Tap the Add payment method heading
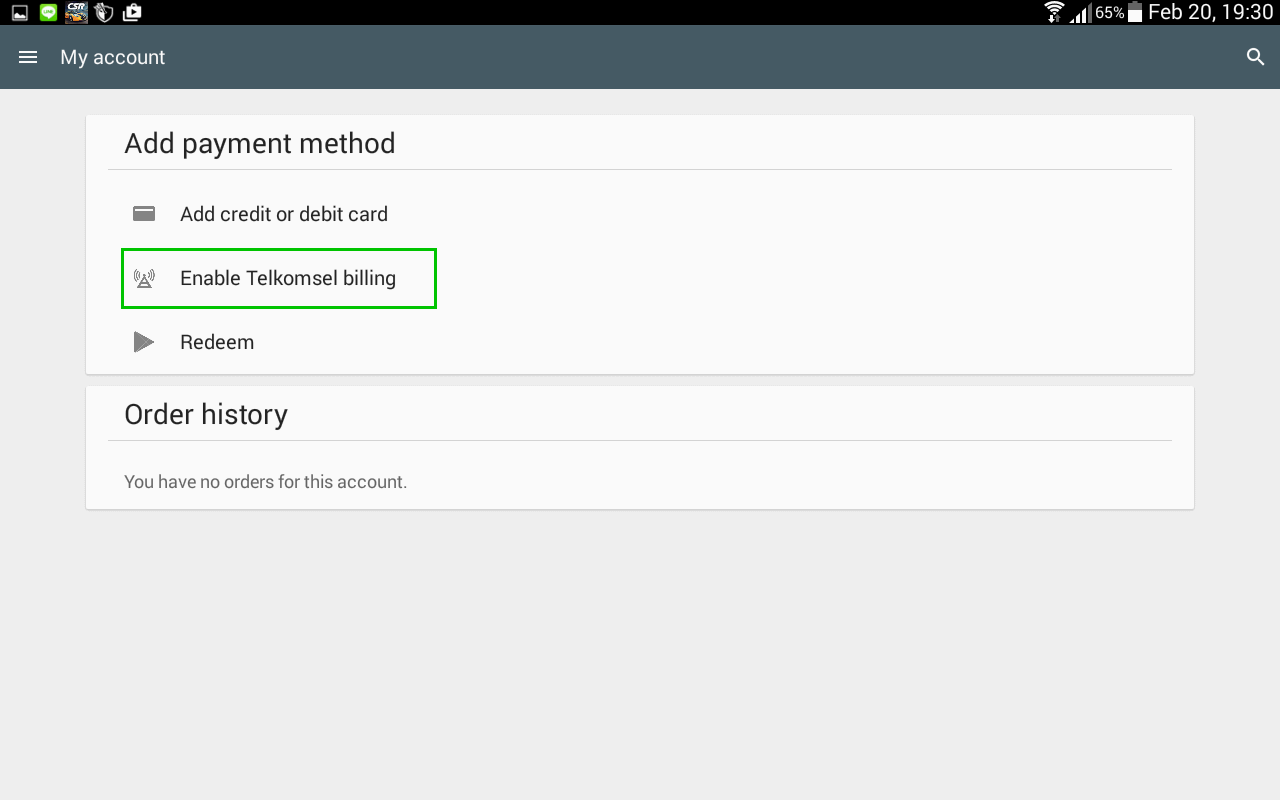 click(x=260, y=143)
